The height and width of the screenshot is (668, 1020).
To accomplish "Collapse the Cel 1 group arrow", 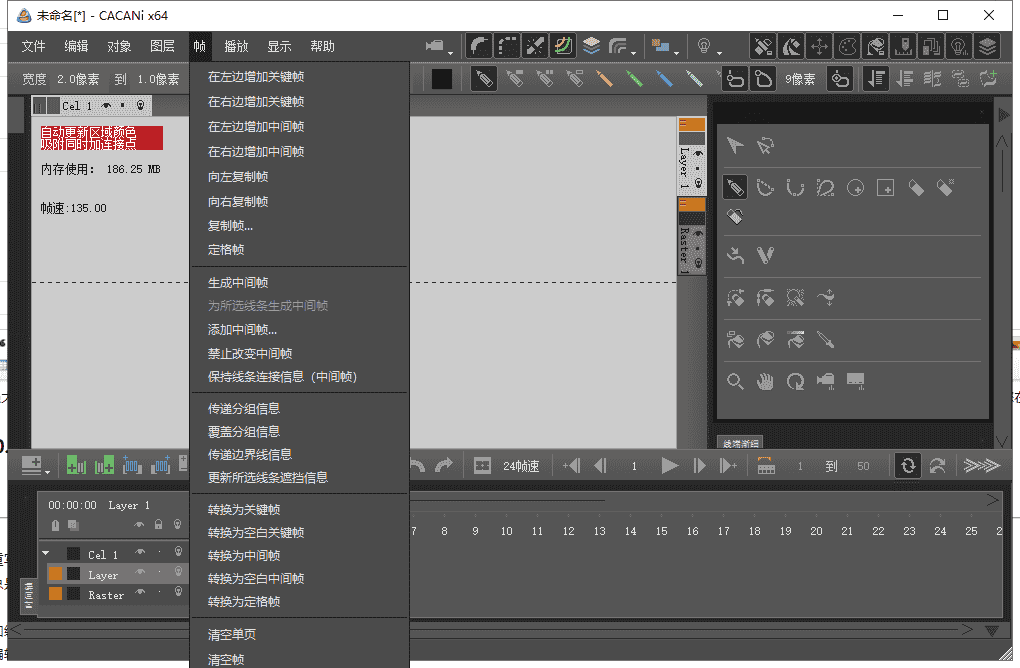I will pos(45,552).
